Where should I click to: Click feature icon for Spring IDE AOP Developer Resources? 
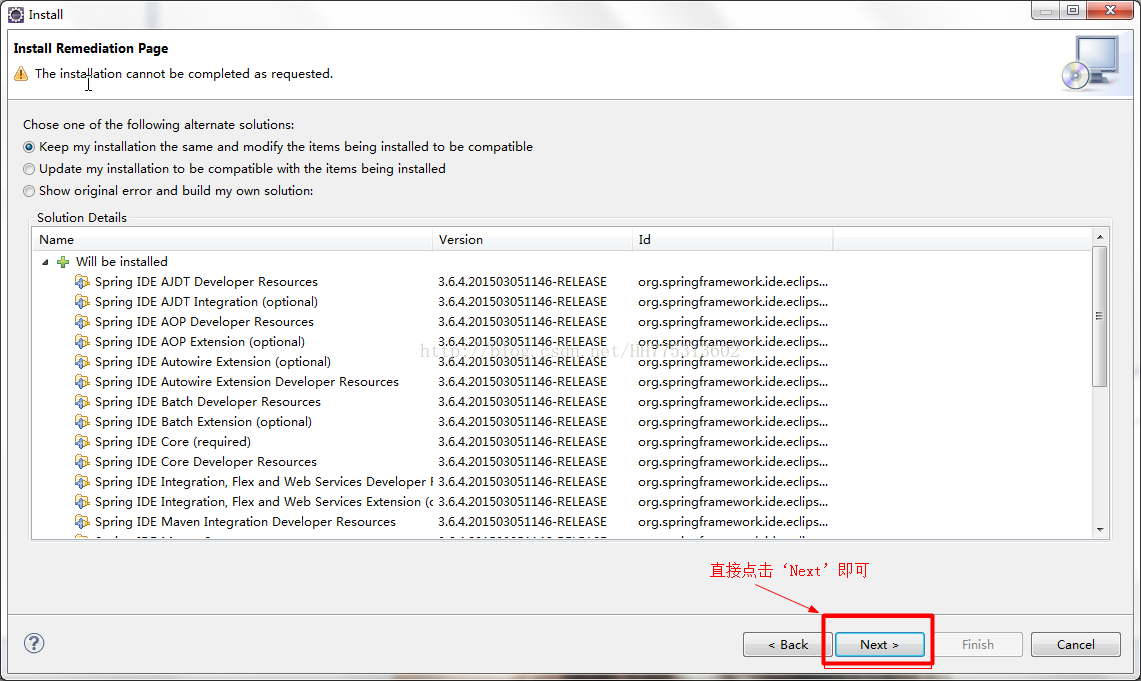82,322
